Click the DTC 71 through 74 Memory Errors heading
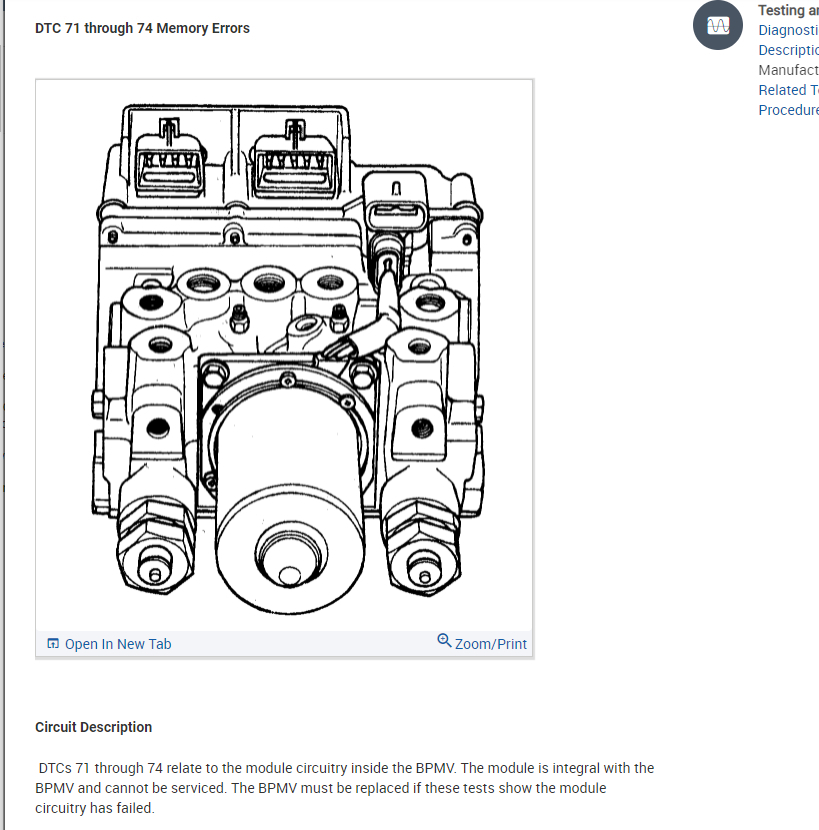819x830 pixels. [x=142, y=28]
